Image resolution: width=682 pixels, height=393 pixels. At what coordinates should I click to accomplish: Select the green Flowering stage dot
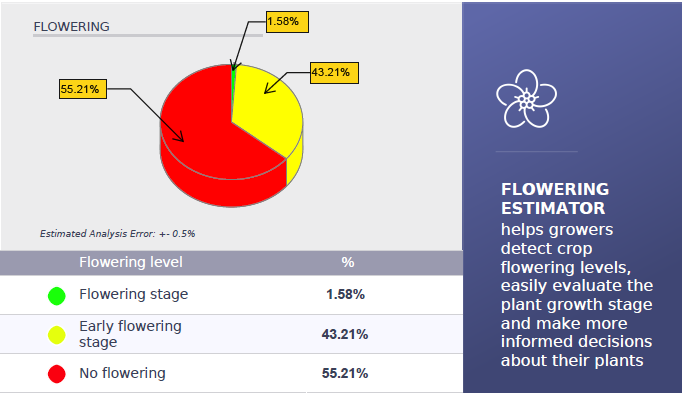pyautogui.click(x=57, y=296)
